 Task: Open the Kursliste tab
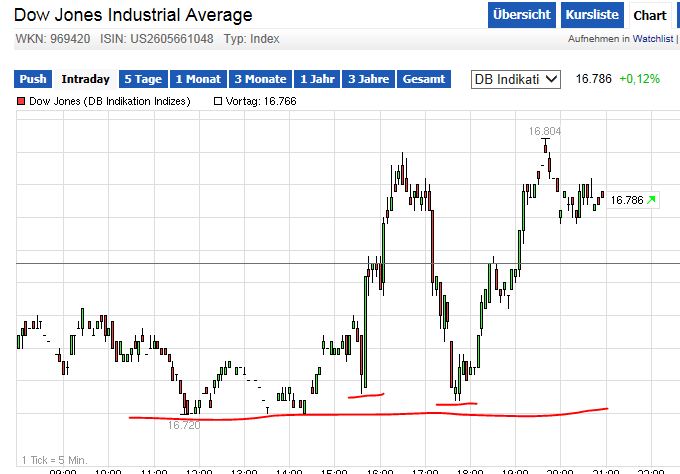pos(592,15)
